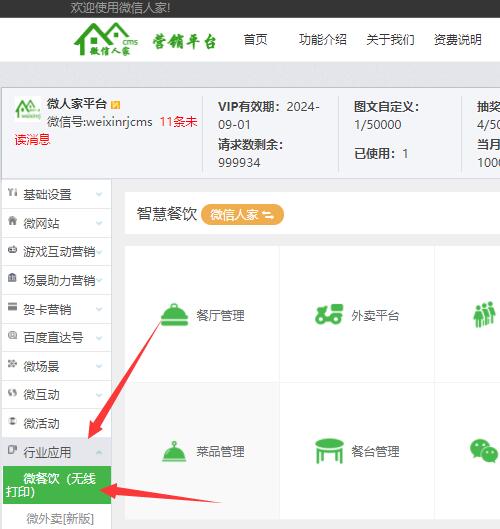The image size is (500, 529).
Task: Expand the 百度直达号 chevron
Action: coord(99,337)
